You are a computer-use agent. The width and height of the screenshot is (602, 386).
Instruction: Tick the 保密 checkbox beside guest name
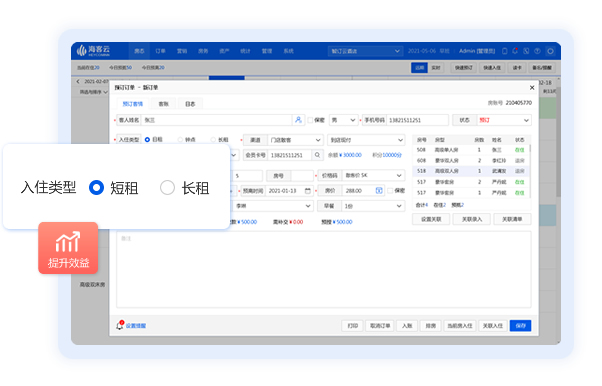point(311,120)
